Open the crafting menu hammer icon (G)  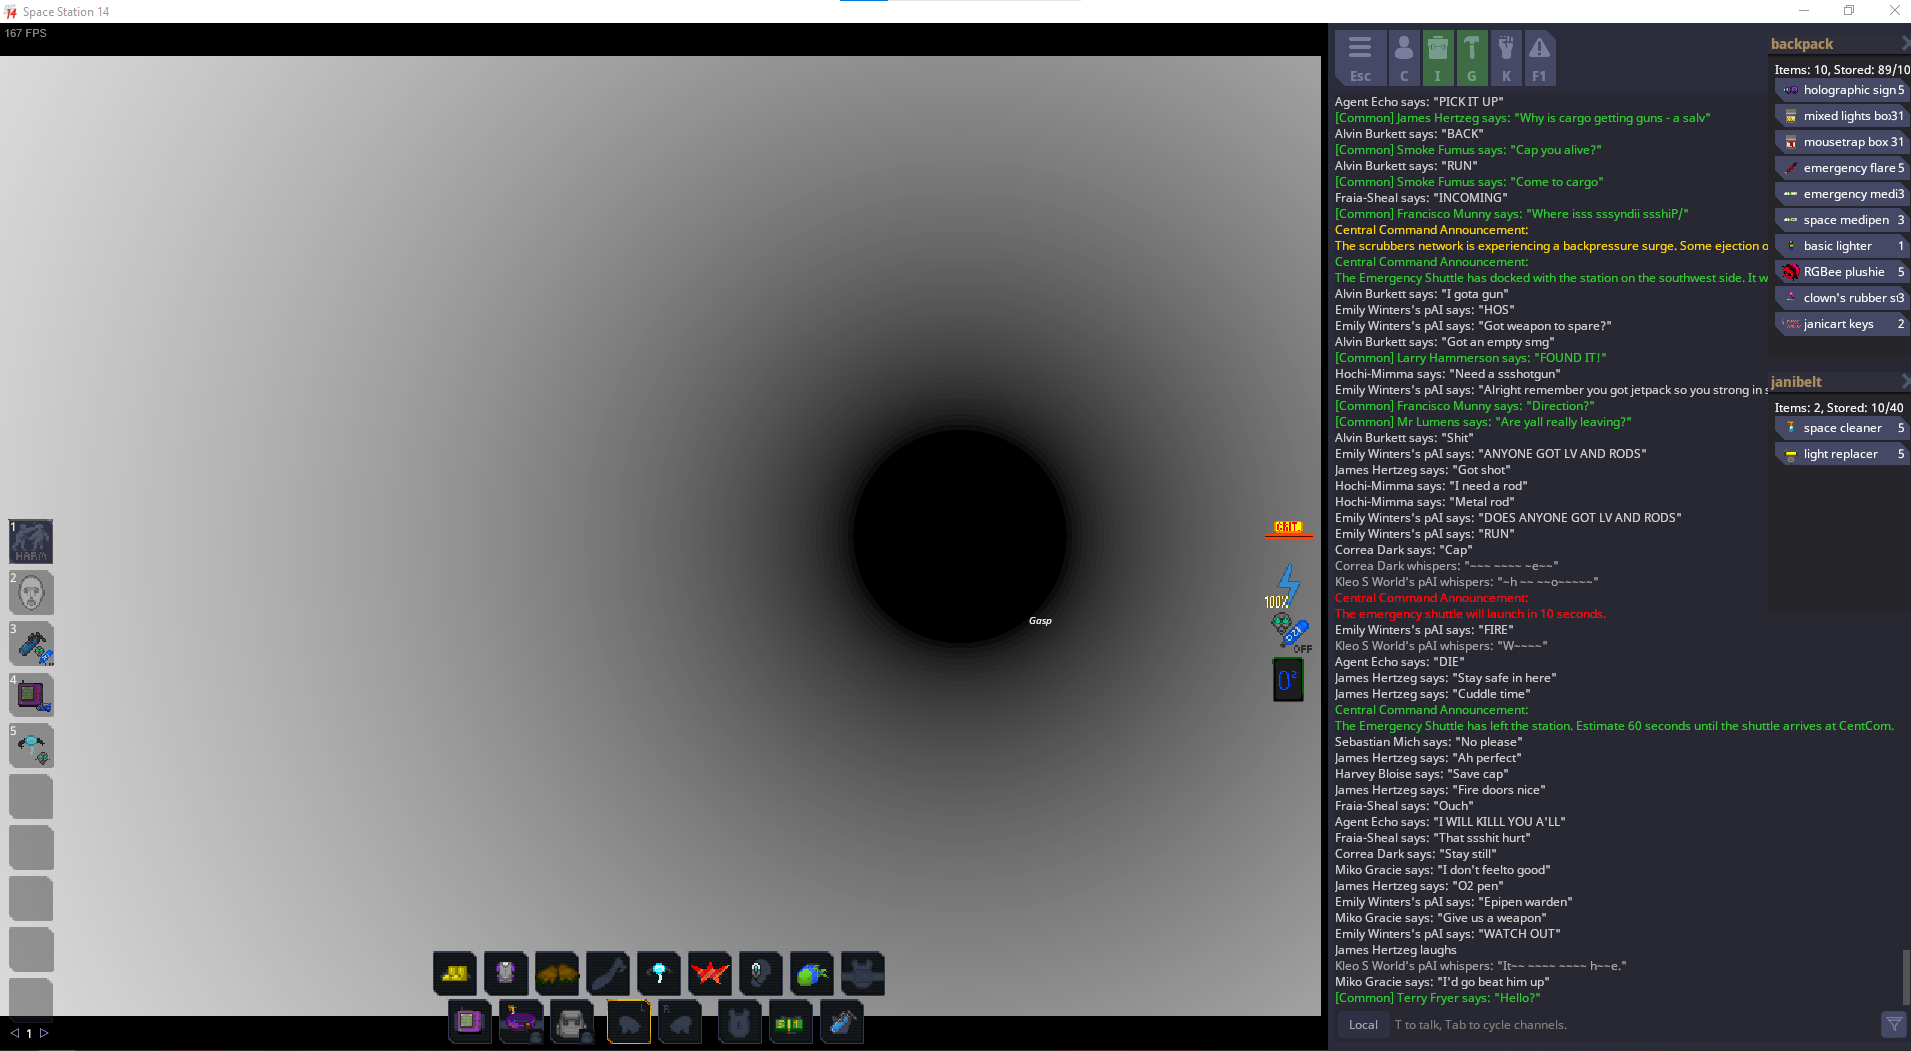pyautogui.click(x=1473, y=57)
